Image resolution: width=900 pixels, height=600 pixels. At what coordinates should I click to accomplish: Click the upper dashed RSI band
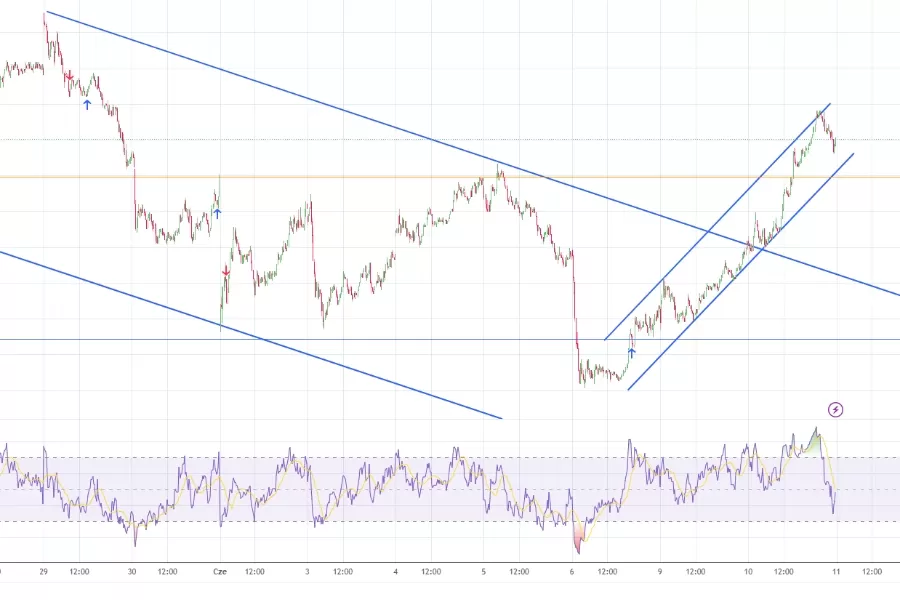pos(450,458)
